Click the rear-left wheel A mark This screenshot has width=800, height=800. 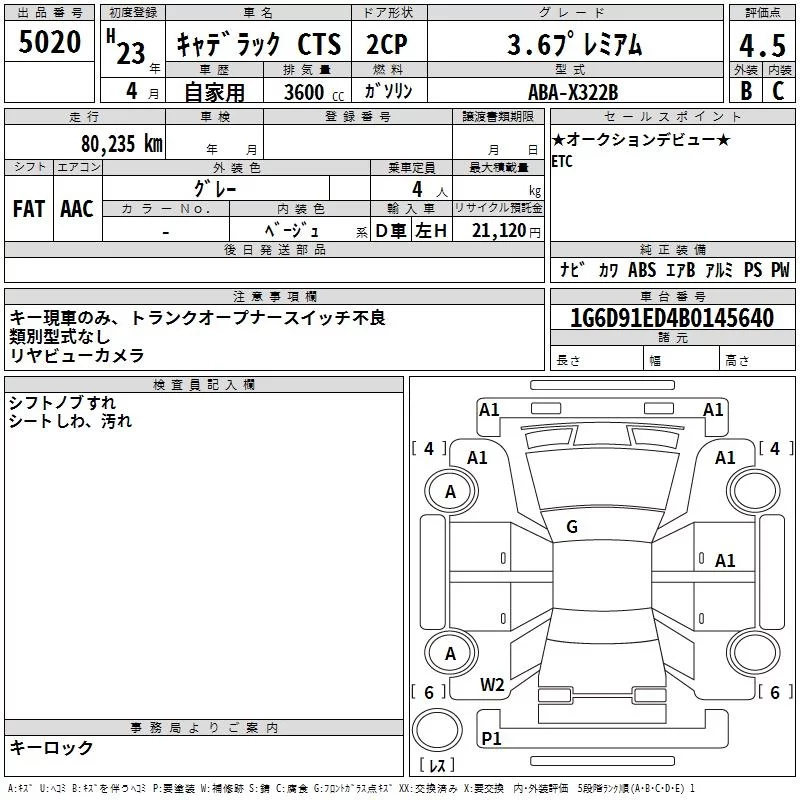pos(450,654)
